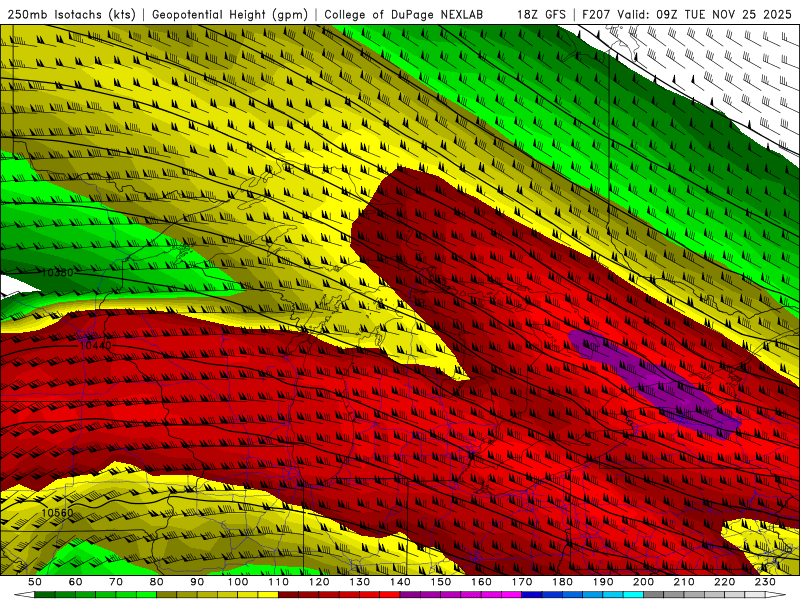The height and width of the screenshot is (600, 800).
Task: Click the 170 value on the color scale
Action: (x=522, y=582)
